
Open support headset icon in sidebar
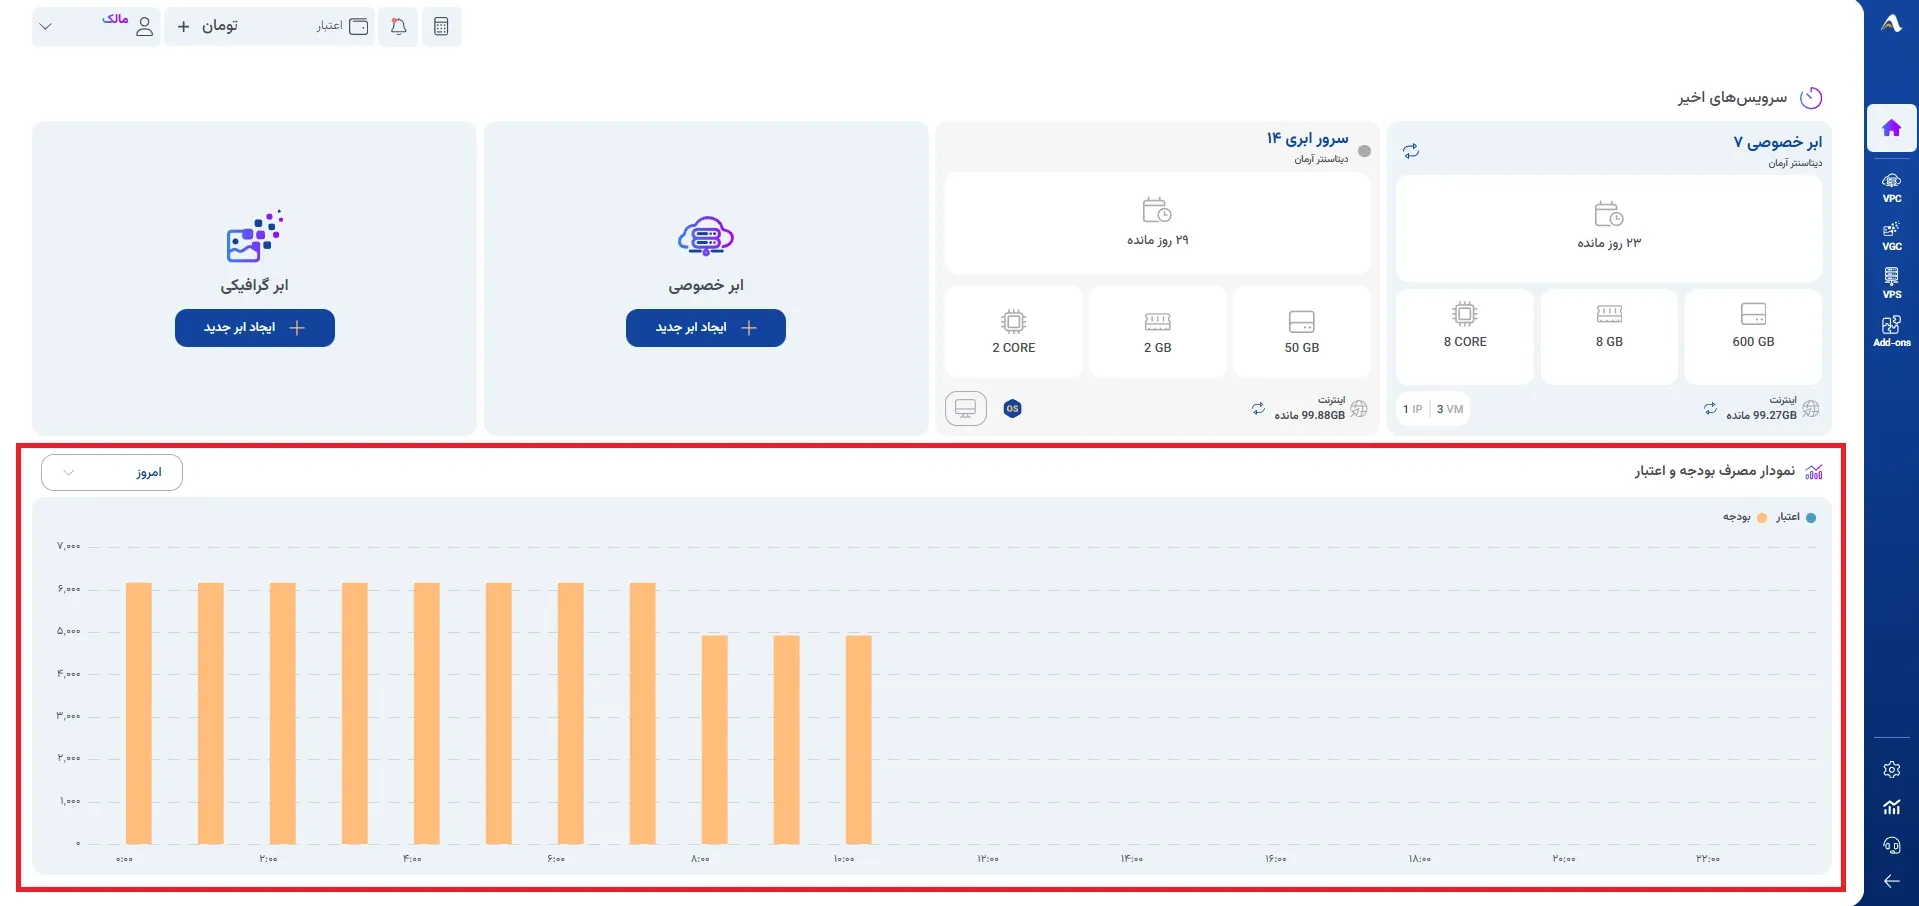(1891, 845)
